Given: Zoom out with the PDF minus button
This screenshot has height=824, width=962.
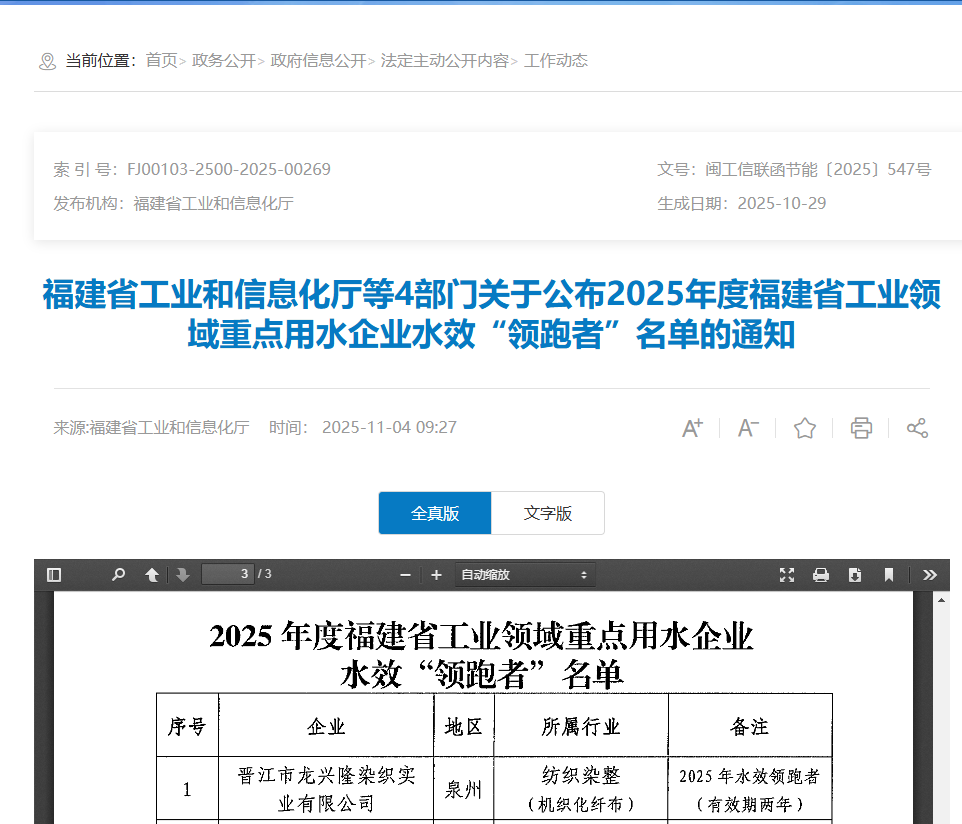Looking at the screenshot, I should [x=405, y=575].
